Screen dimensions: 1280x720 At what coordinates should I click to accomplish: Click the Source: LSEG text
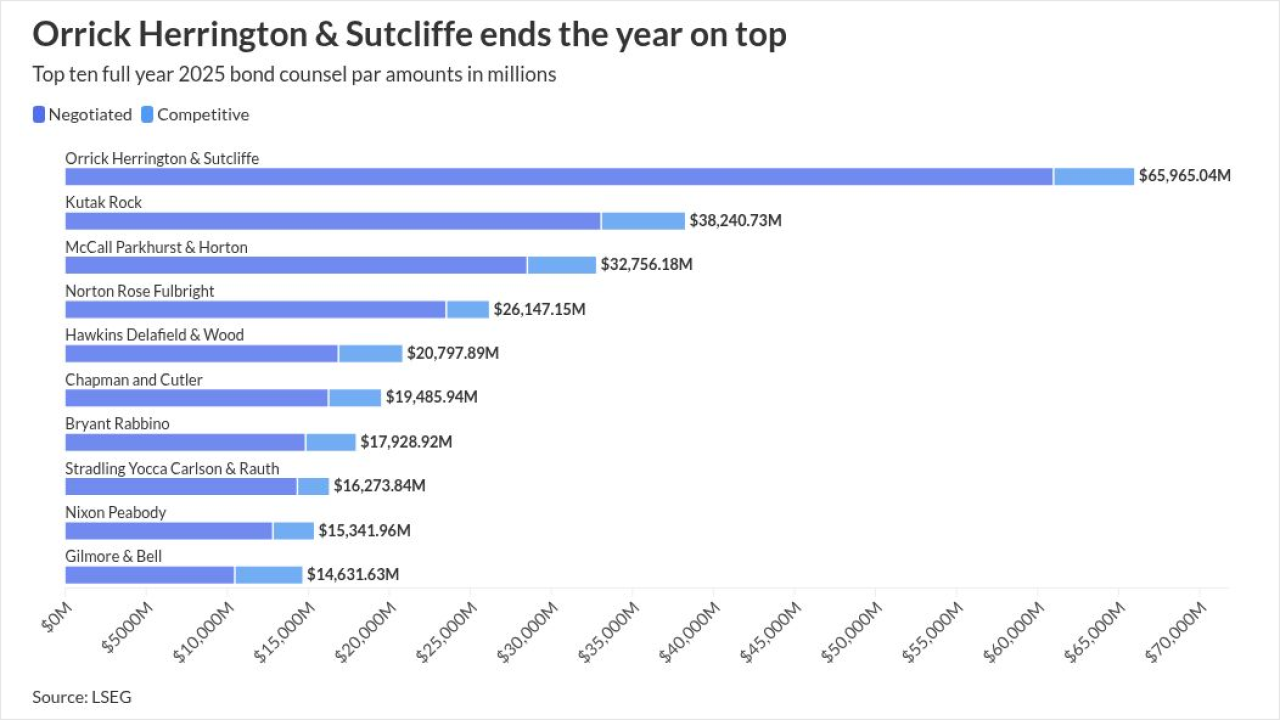[82, 696]
